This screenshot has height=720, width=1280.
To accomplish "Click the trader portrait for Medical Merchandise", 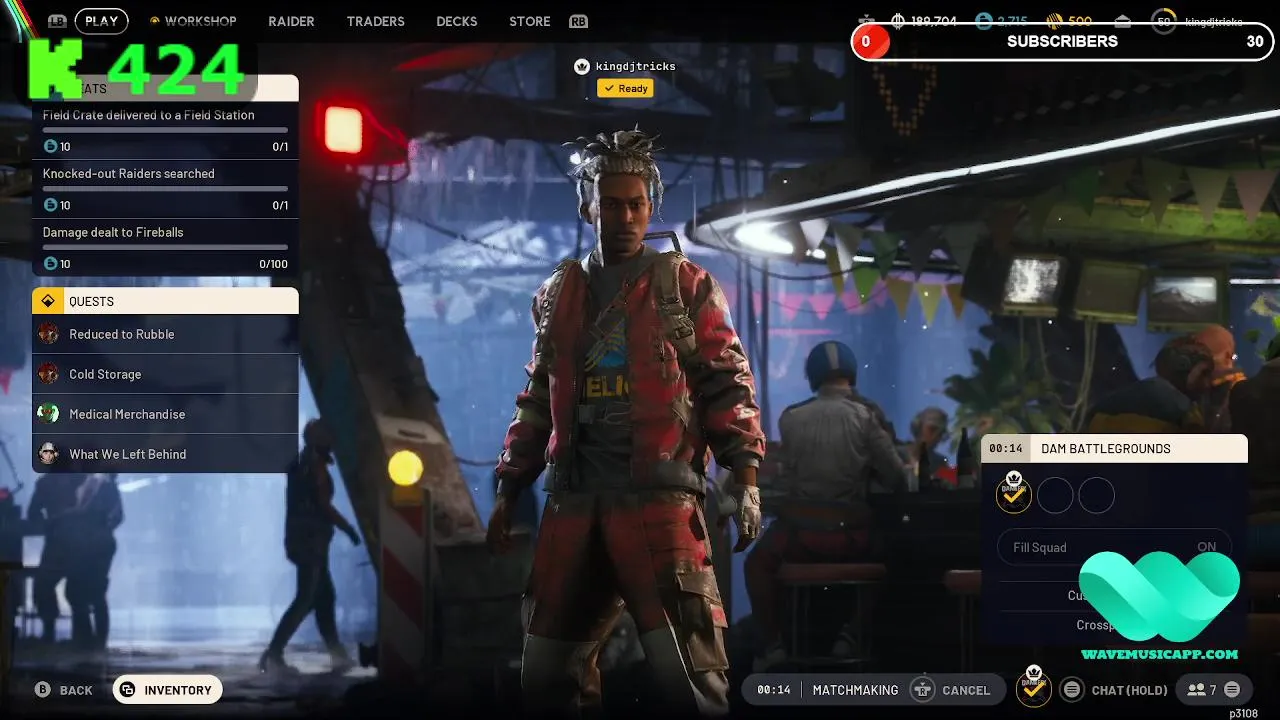I will (48, 414).
